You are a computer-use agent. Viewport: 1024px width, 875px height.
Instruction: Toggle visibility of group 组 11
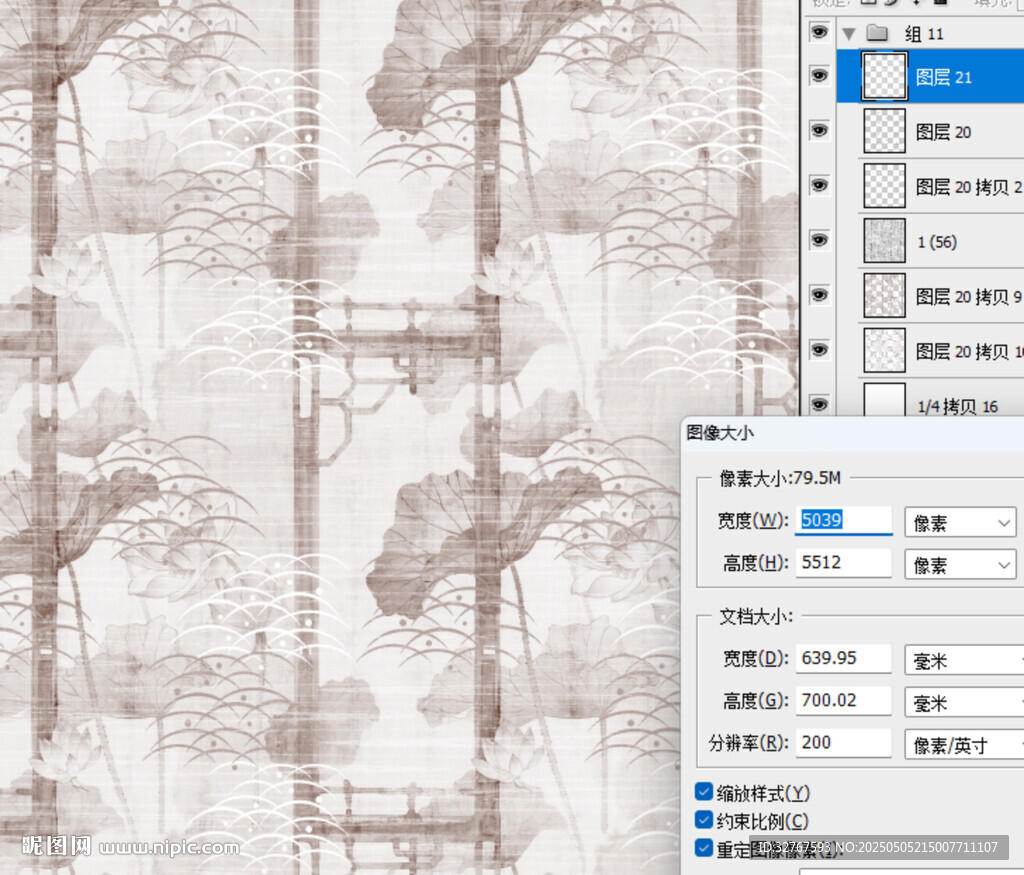pos(819,33)
